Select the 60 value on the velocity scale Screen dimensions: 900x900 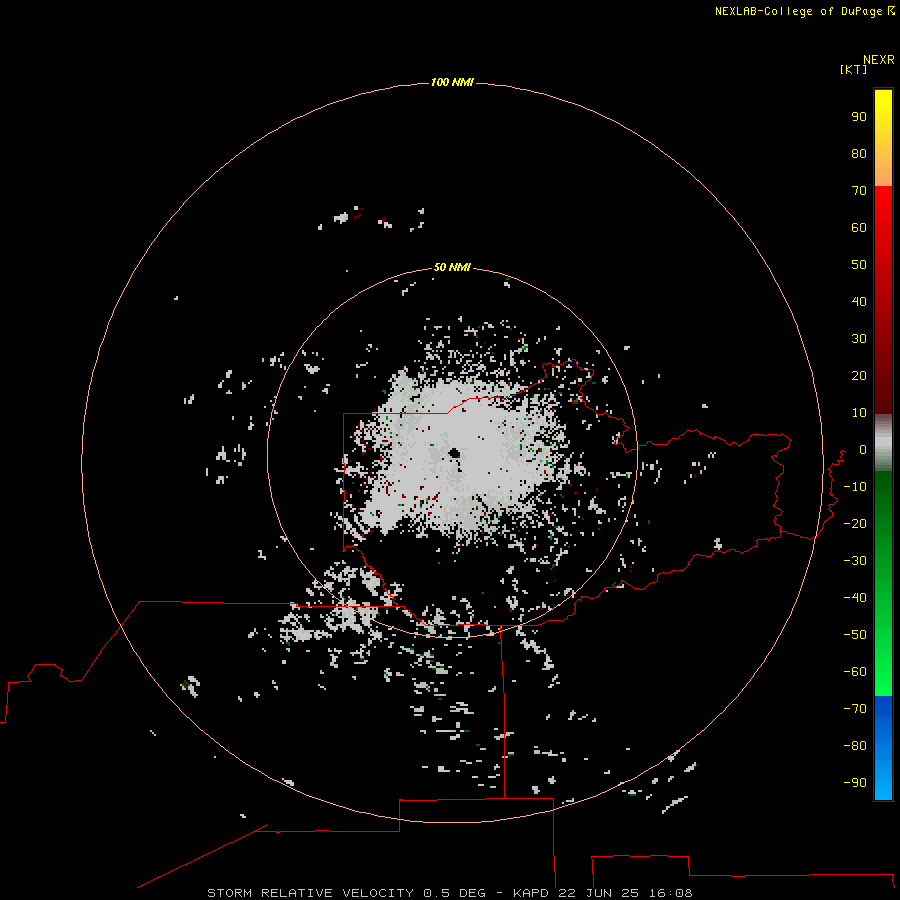(859, 227)
